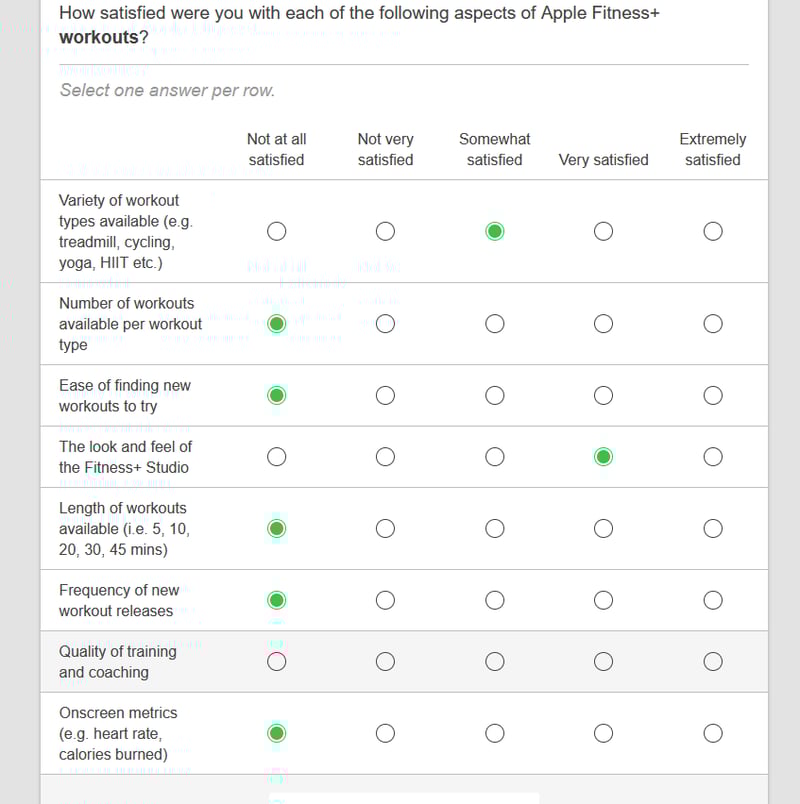Choose Extremely satisfied for Quality of training
The width and height of the screenshot is (800, 804).
tap(713, 661)
